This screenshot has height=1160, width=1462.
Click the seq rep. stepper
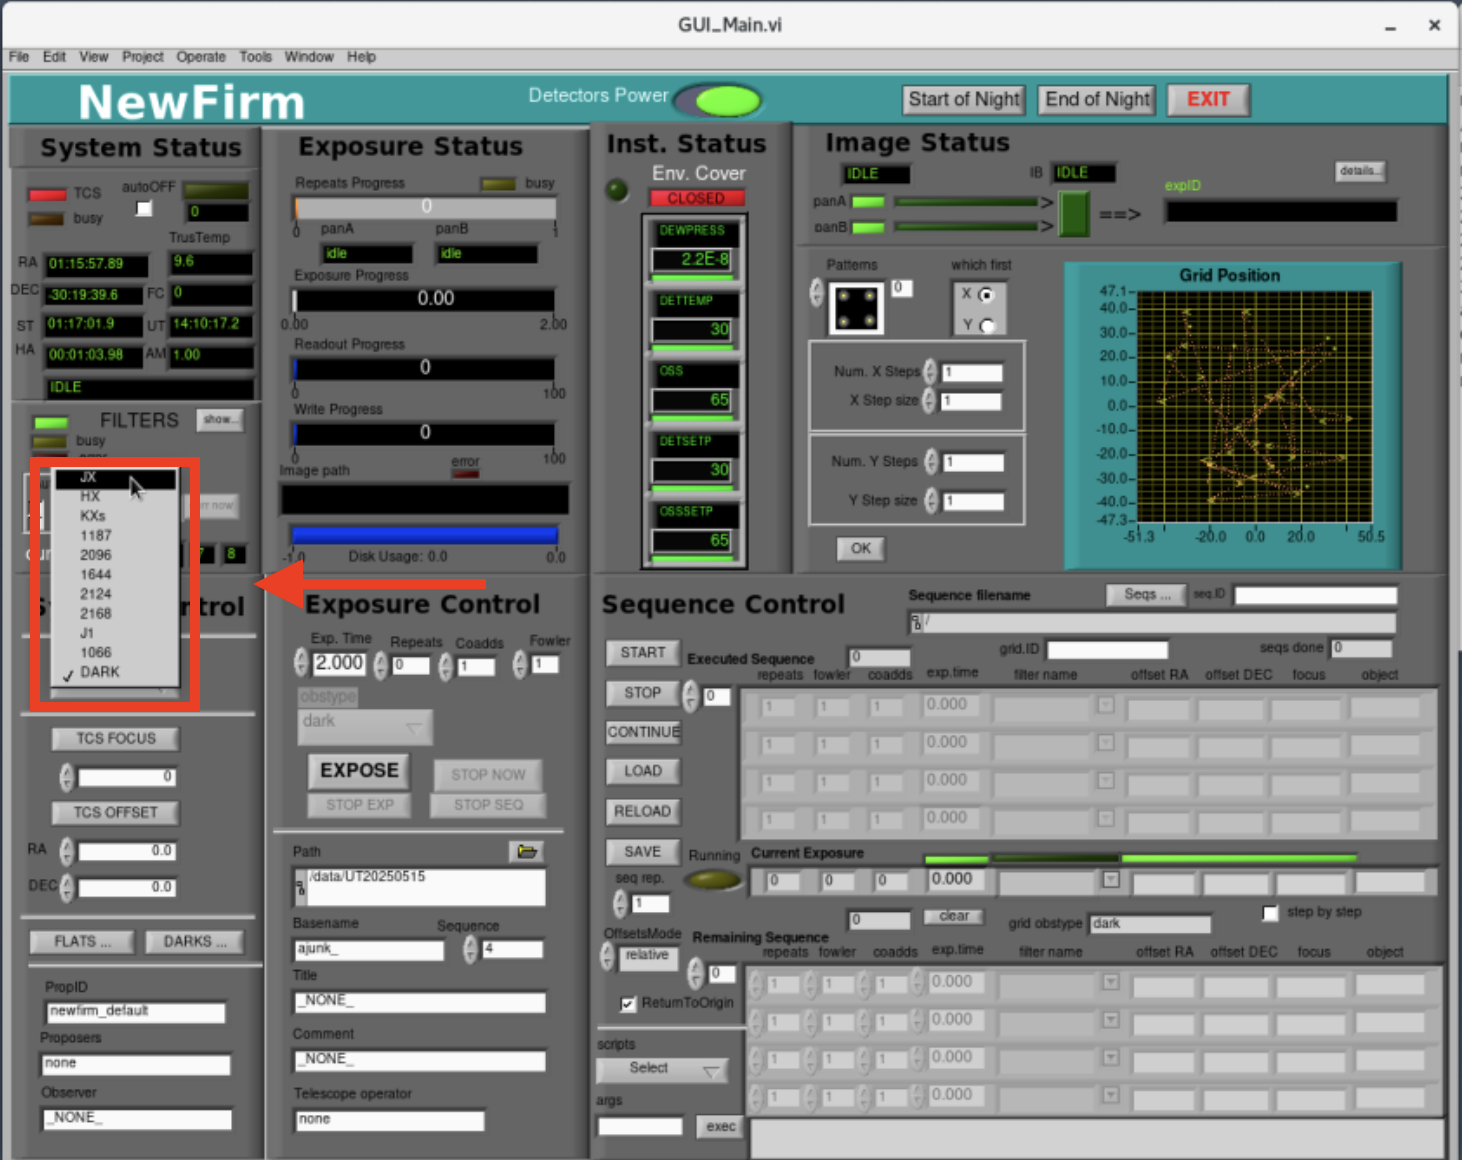[x=620, y=904]
